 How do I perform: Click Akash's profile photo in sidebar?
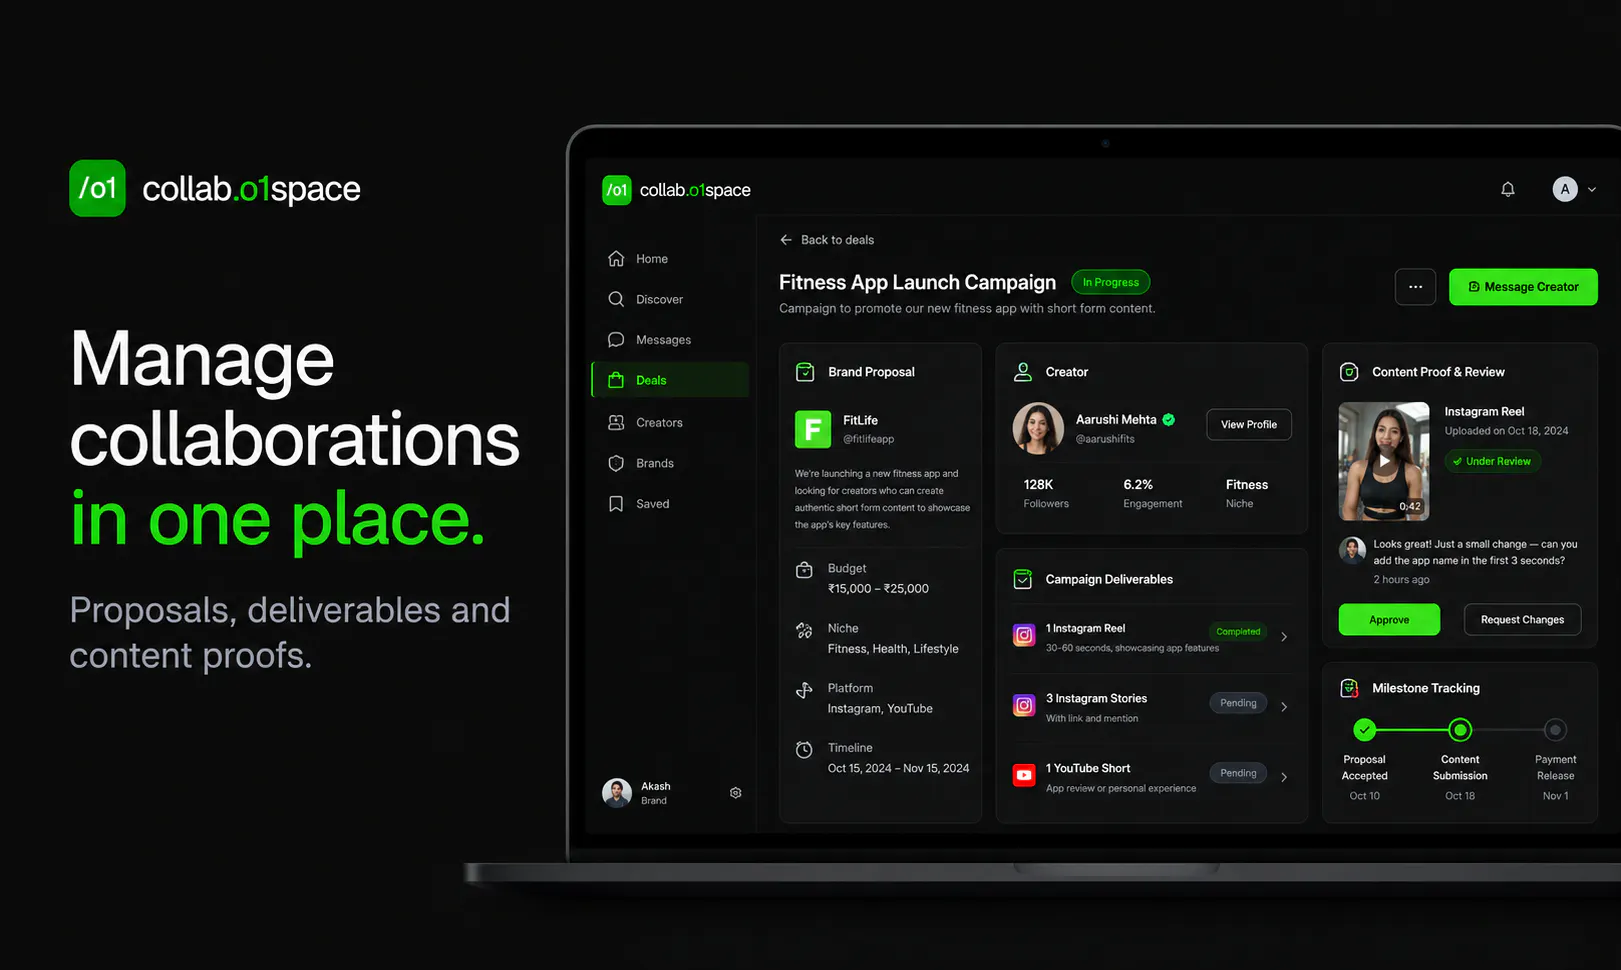tap(617, 793)
